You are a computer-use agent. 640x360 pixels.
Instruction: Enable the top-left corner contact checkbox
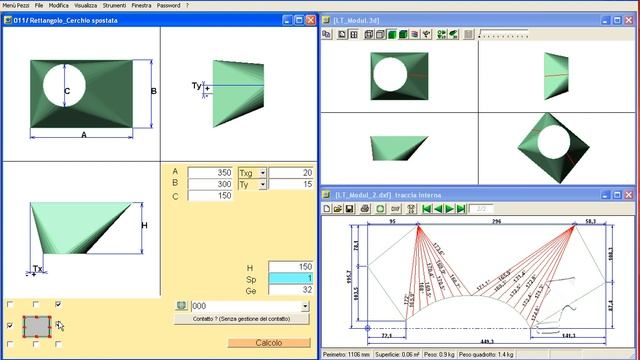click(x=10, y=304)
